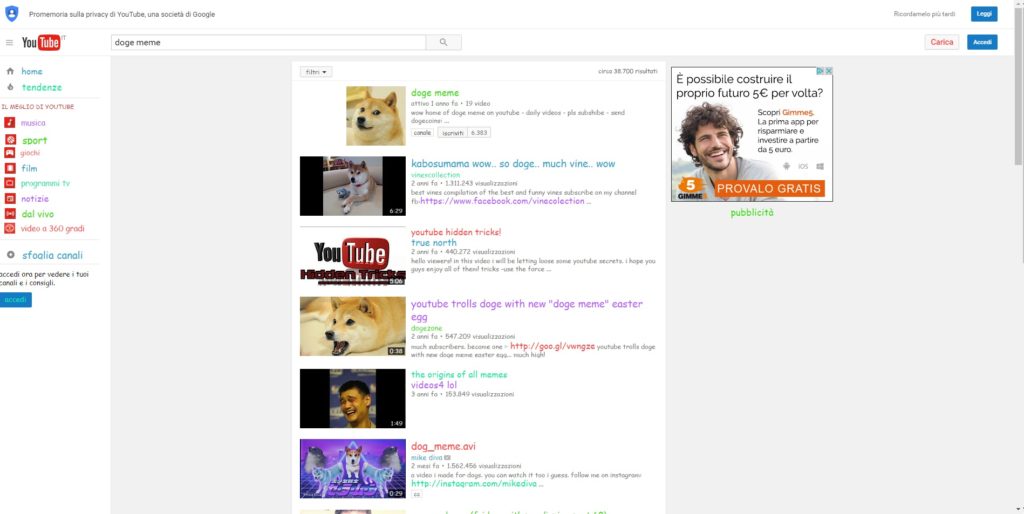Open video a 360 gradi link

(52, 229)
